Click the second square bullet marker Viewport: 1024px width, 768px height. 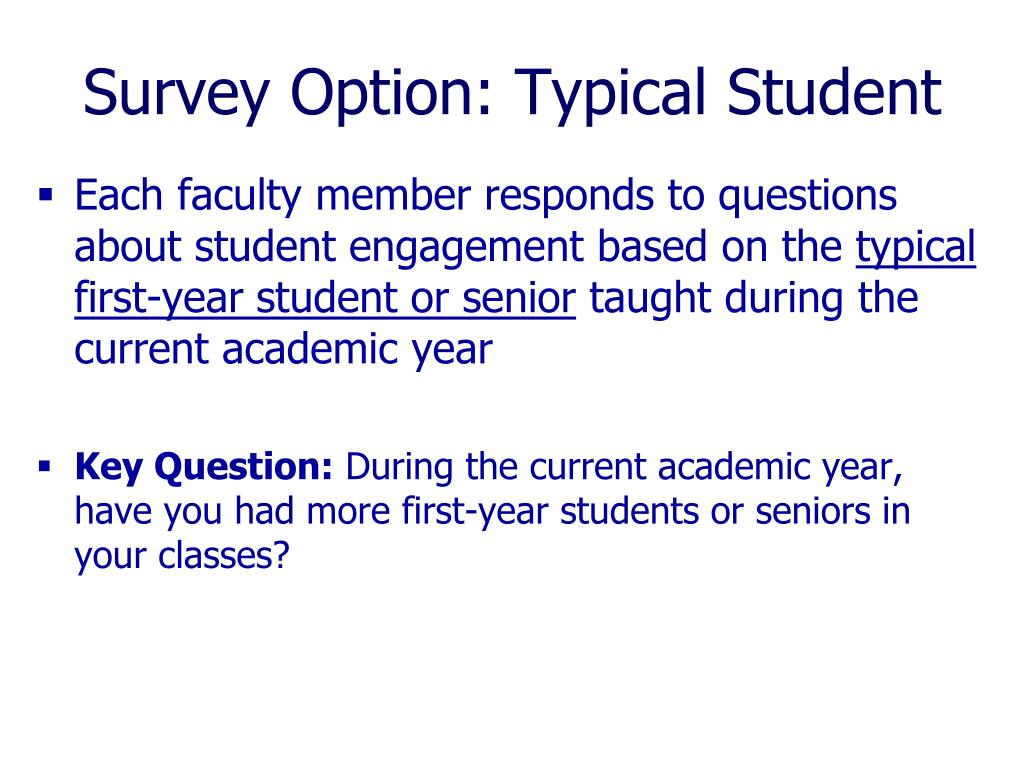click(x=45, y=466)
